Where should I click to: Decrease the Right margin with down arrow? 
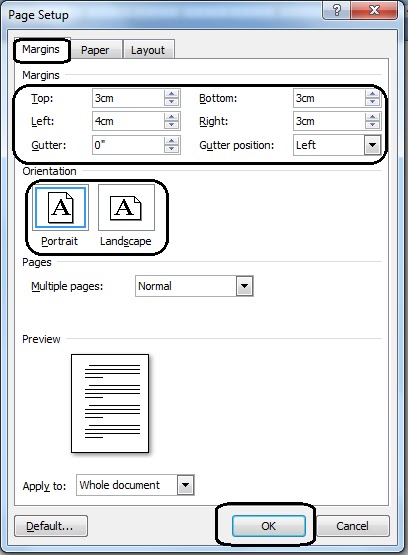coord(372,125)
